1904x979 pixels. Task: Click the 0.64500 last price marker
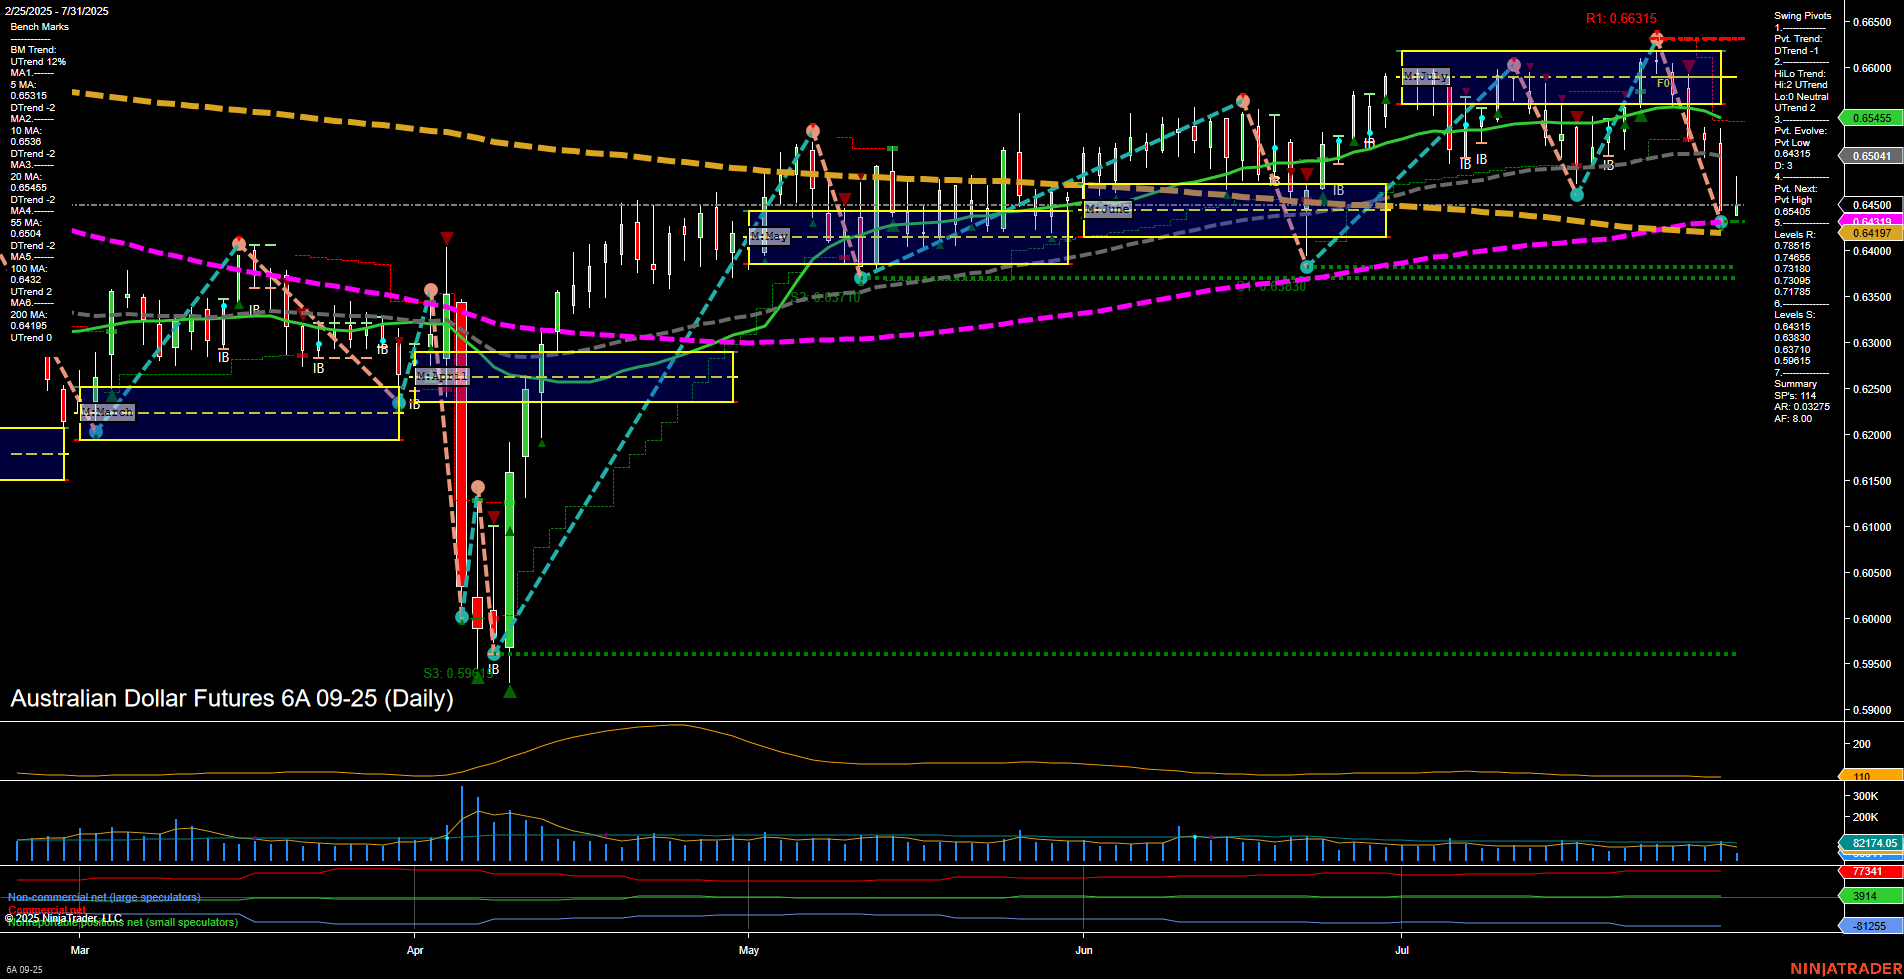1871,205
